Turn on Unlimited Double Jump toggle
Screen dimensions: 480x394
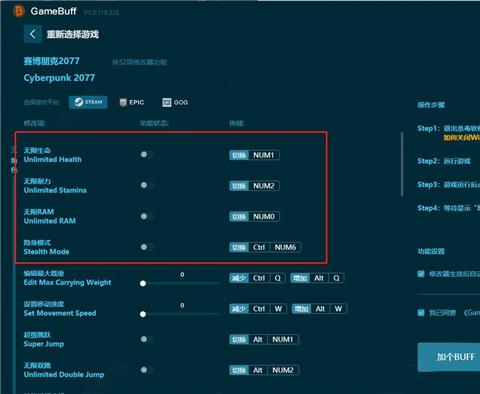point(146,370)
